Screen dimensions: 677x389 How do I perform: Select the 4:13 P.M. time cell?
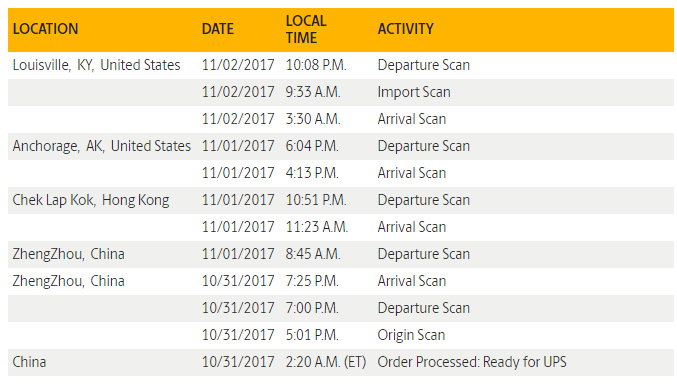tap(312, 173)
